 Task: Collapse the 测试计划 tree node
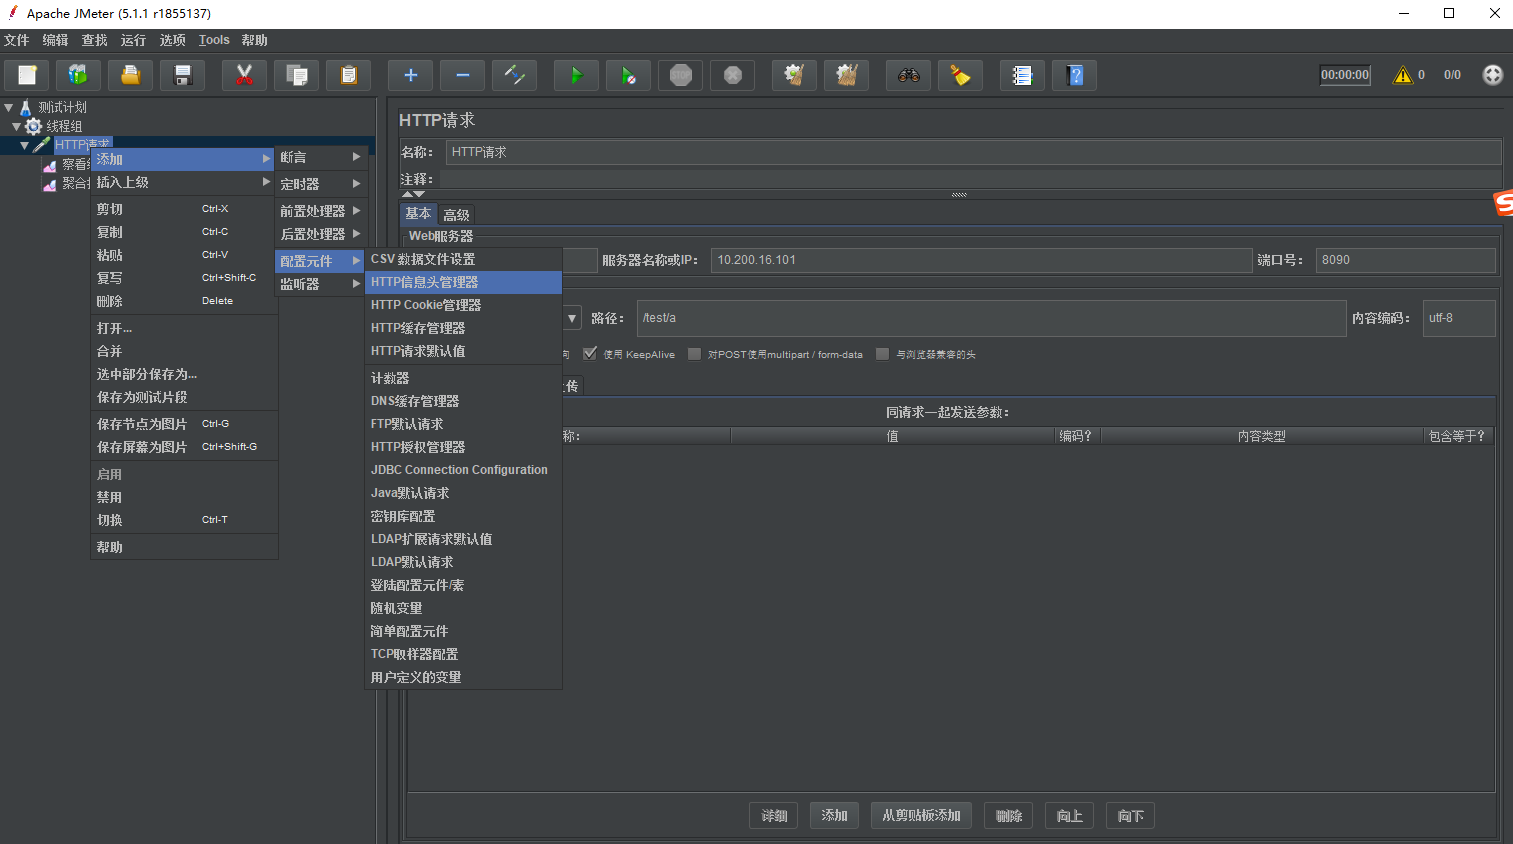[8, 107]
